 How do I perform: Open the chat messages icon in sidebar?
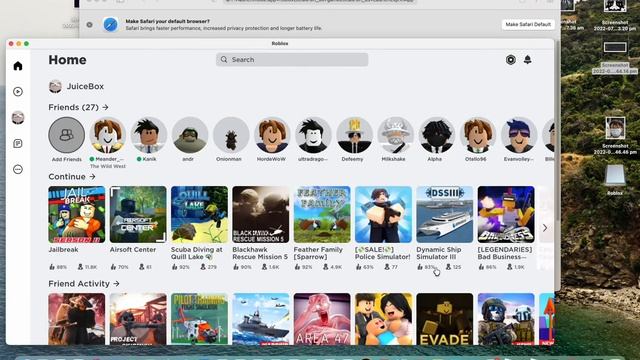pos(18,143)
